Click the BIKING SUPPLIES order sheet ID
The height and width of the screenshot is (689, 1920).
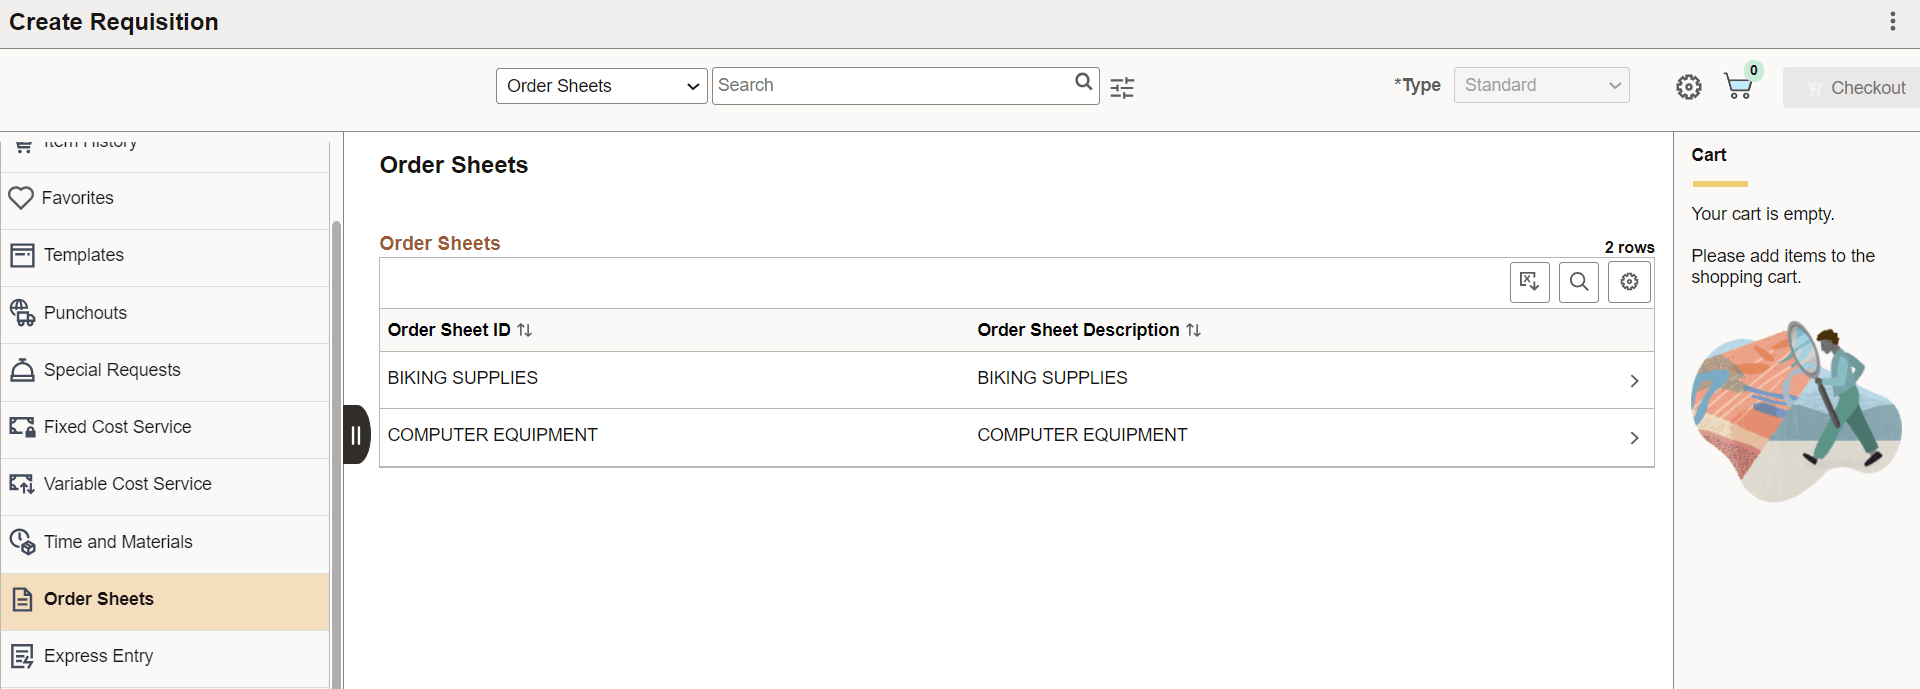click(462, 378)
